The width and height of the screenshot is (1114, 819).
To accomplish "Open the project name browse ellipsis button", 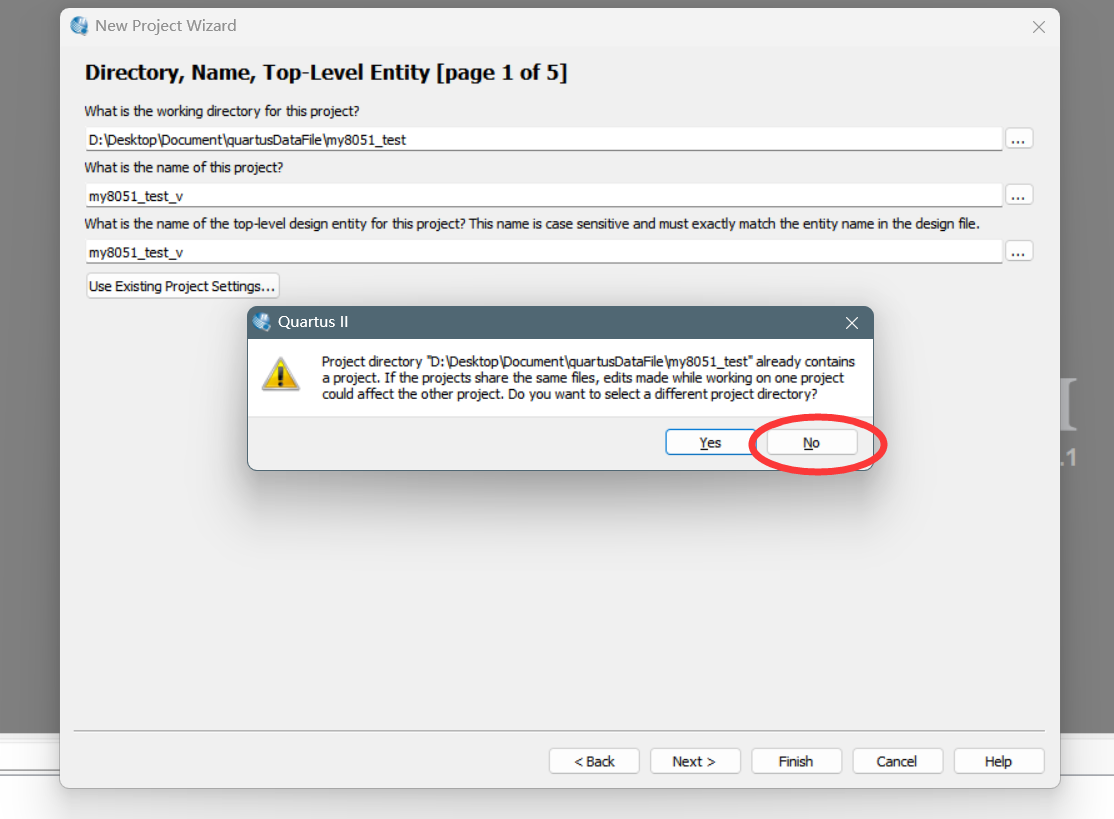I will 1018,195.
